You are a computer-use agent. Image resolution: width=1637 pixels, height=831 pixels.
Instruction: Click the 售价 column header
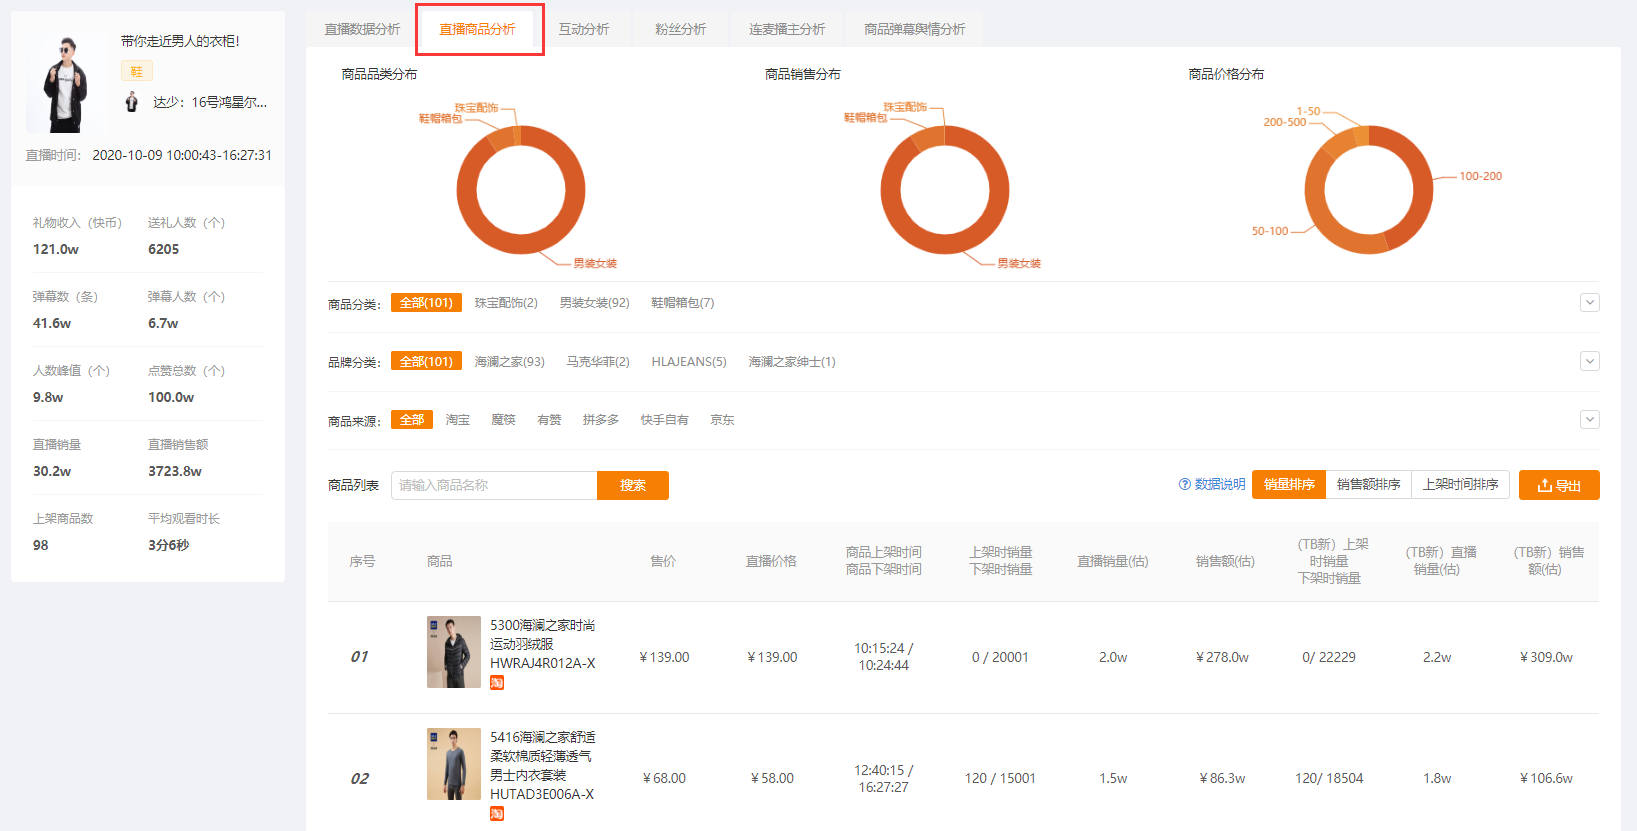[663, 561]
